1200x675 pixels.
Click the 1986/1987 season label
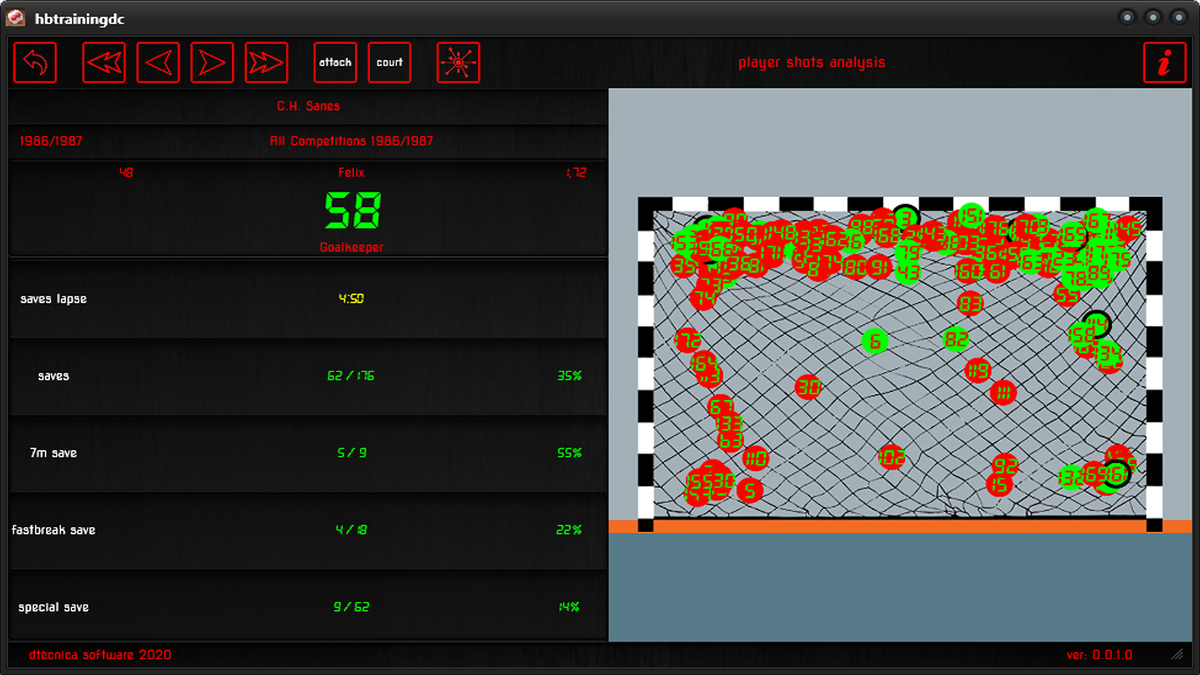(x=51, y=141)
